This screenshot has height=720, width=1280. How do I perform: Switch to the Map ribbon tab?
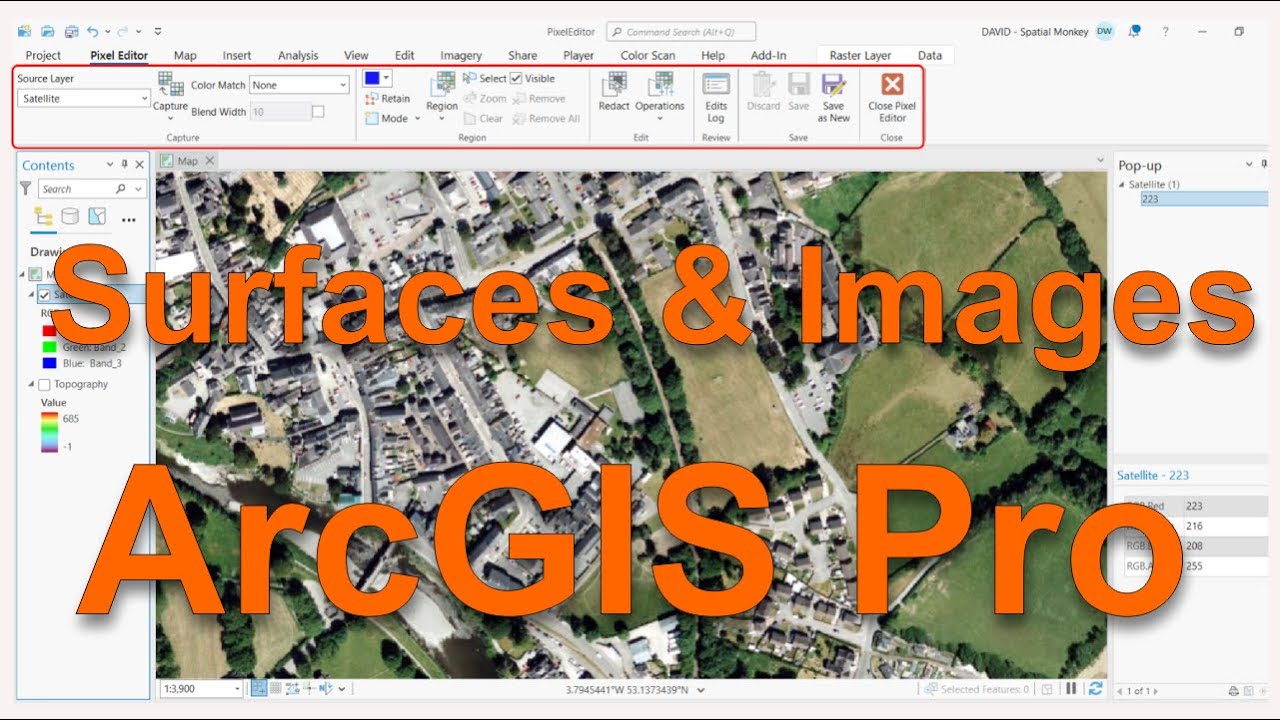185,56
